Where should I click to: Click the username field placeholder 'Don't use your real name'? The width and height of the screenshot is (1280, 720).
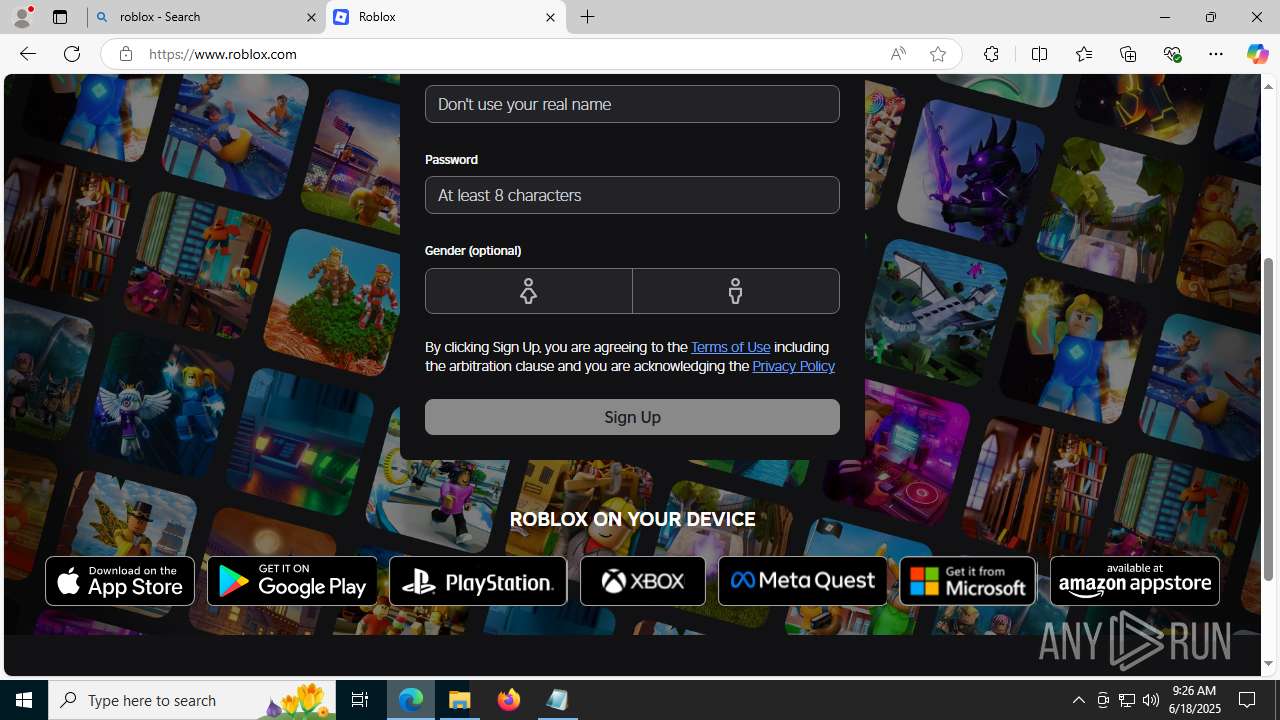click(x=632, y=104)
